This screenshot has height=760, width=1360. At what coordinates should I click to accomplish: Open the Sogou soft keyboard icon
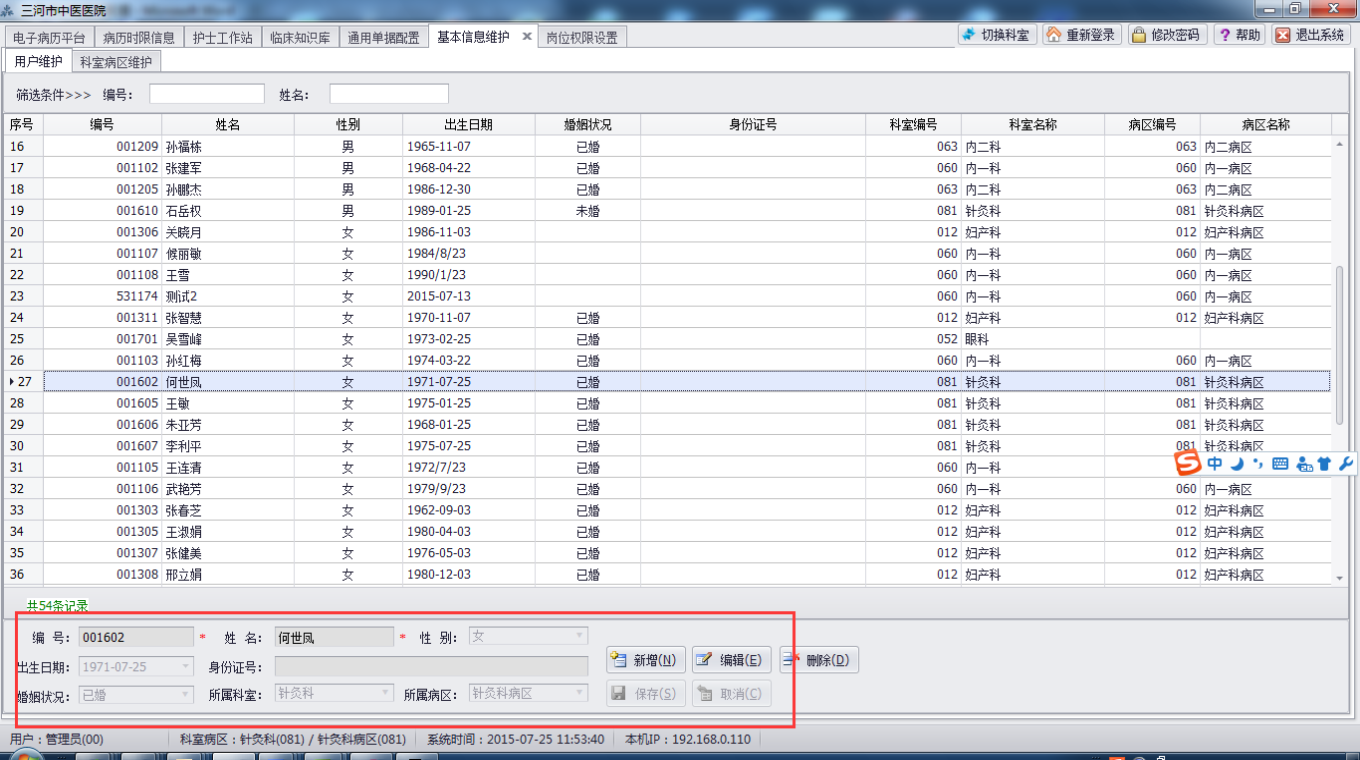[1280, 464]
